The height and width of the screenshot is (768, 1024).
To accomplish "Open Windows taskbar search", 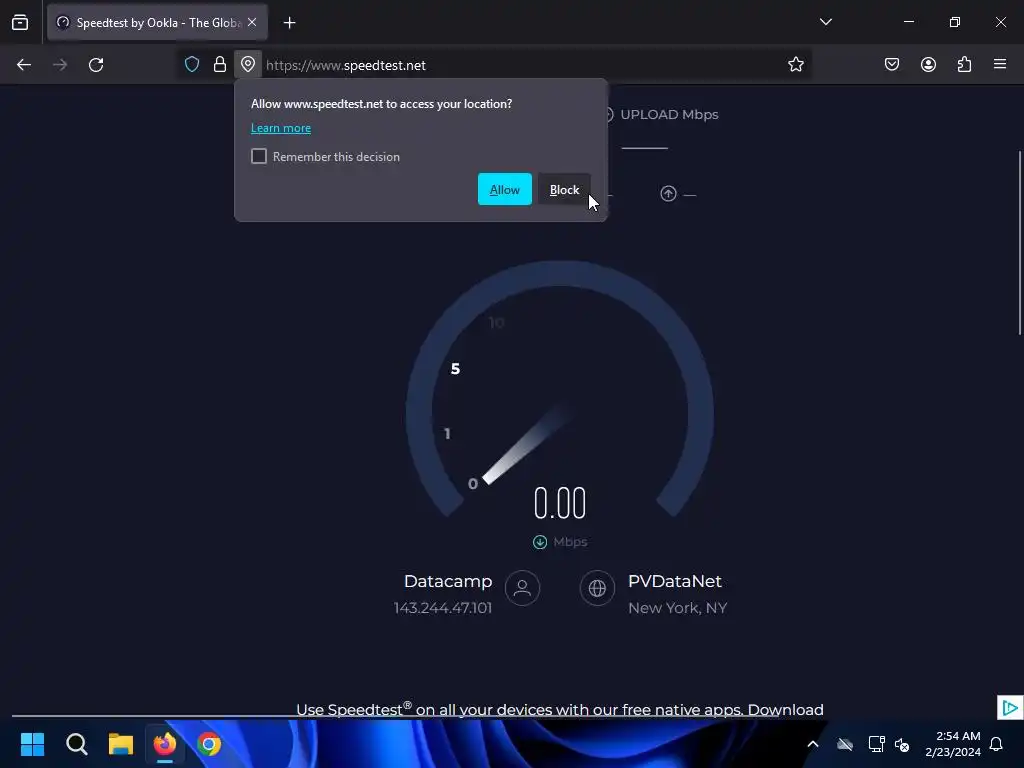I will click(76, 744).
